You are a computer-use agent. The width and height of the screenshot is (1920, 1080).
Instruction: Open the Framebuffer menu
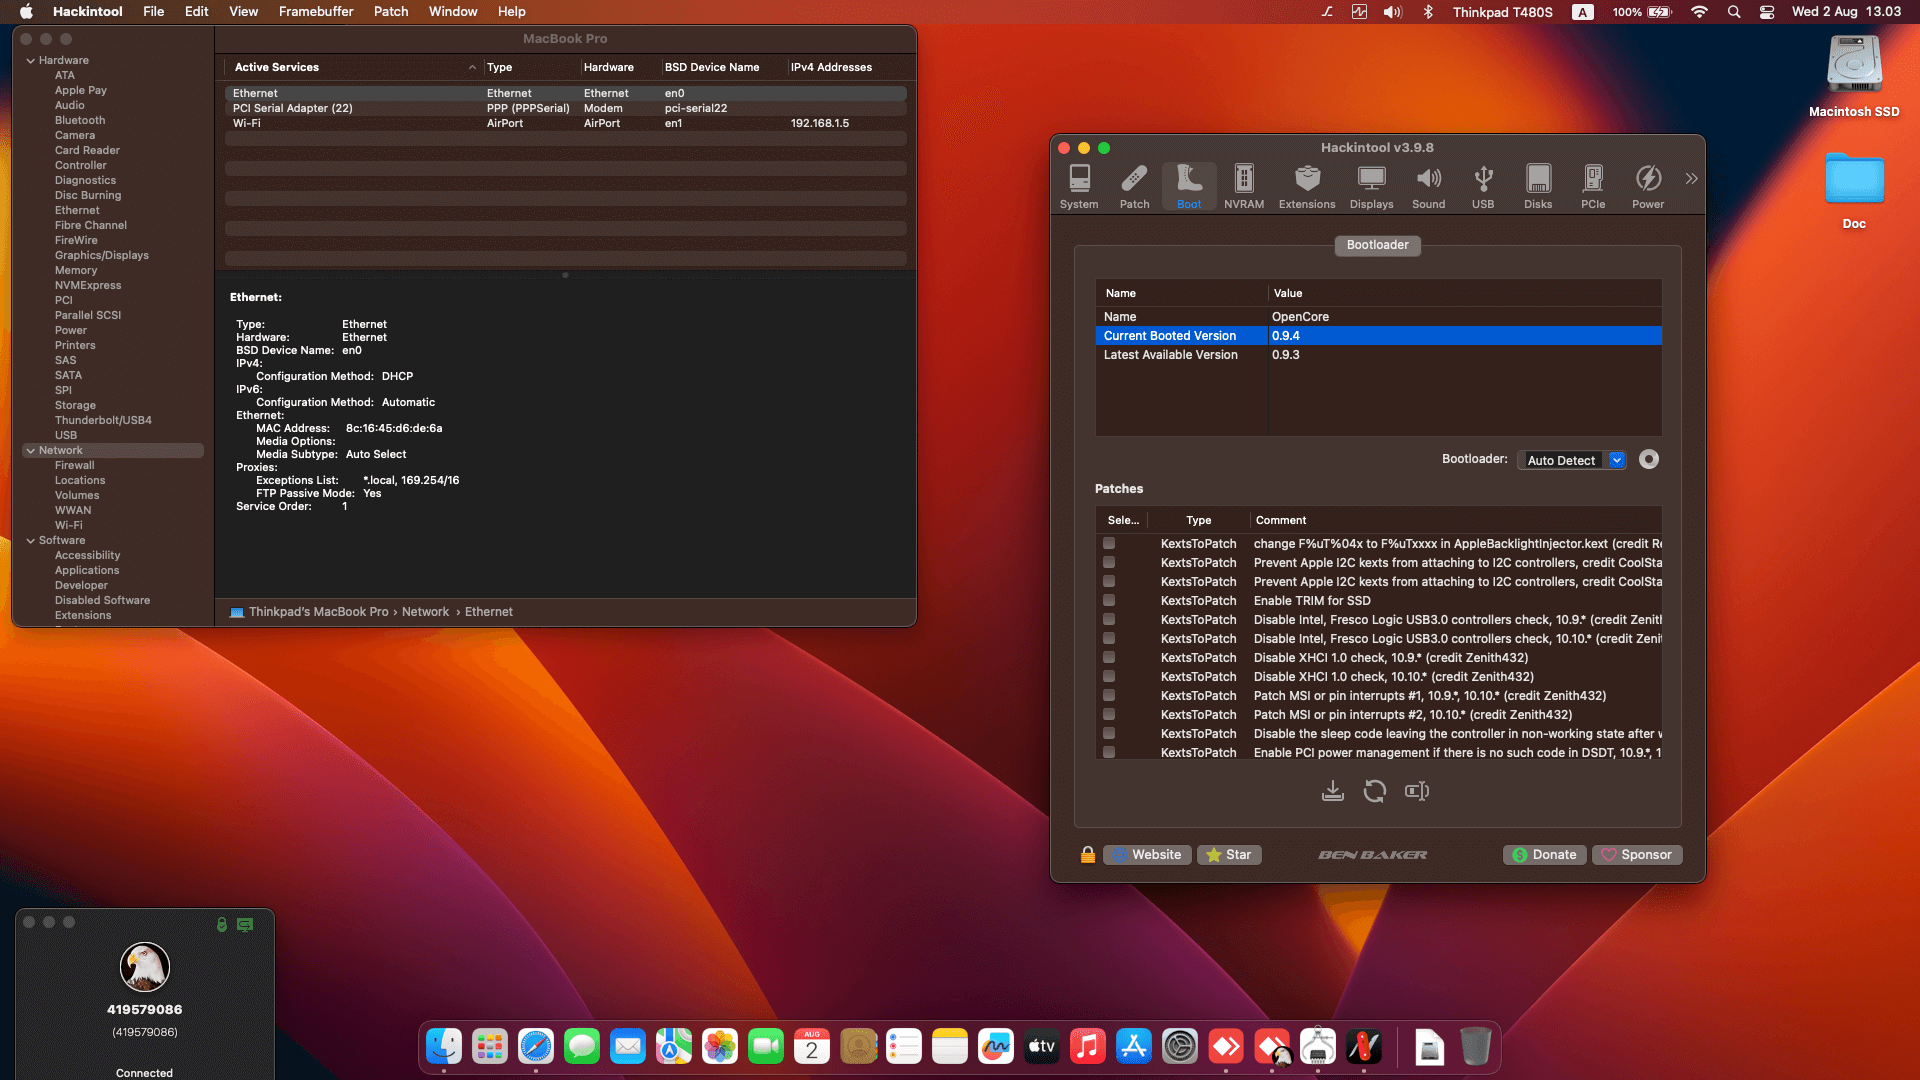click(x=316, y=12)
